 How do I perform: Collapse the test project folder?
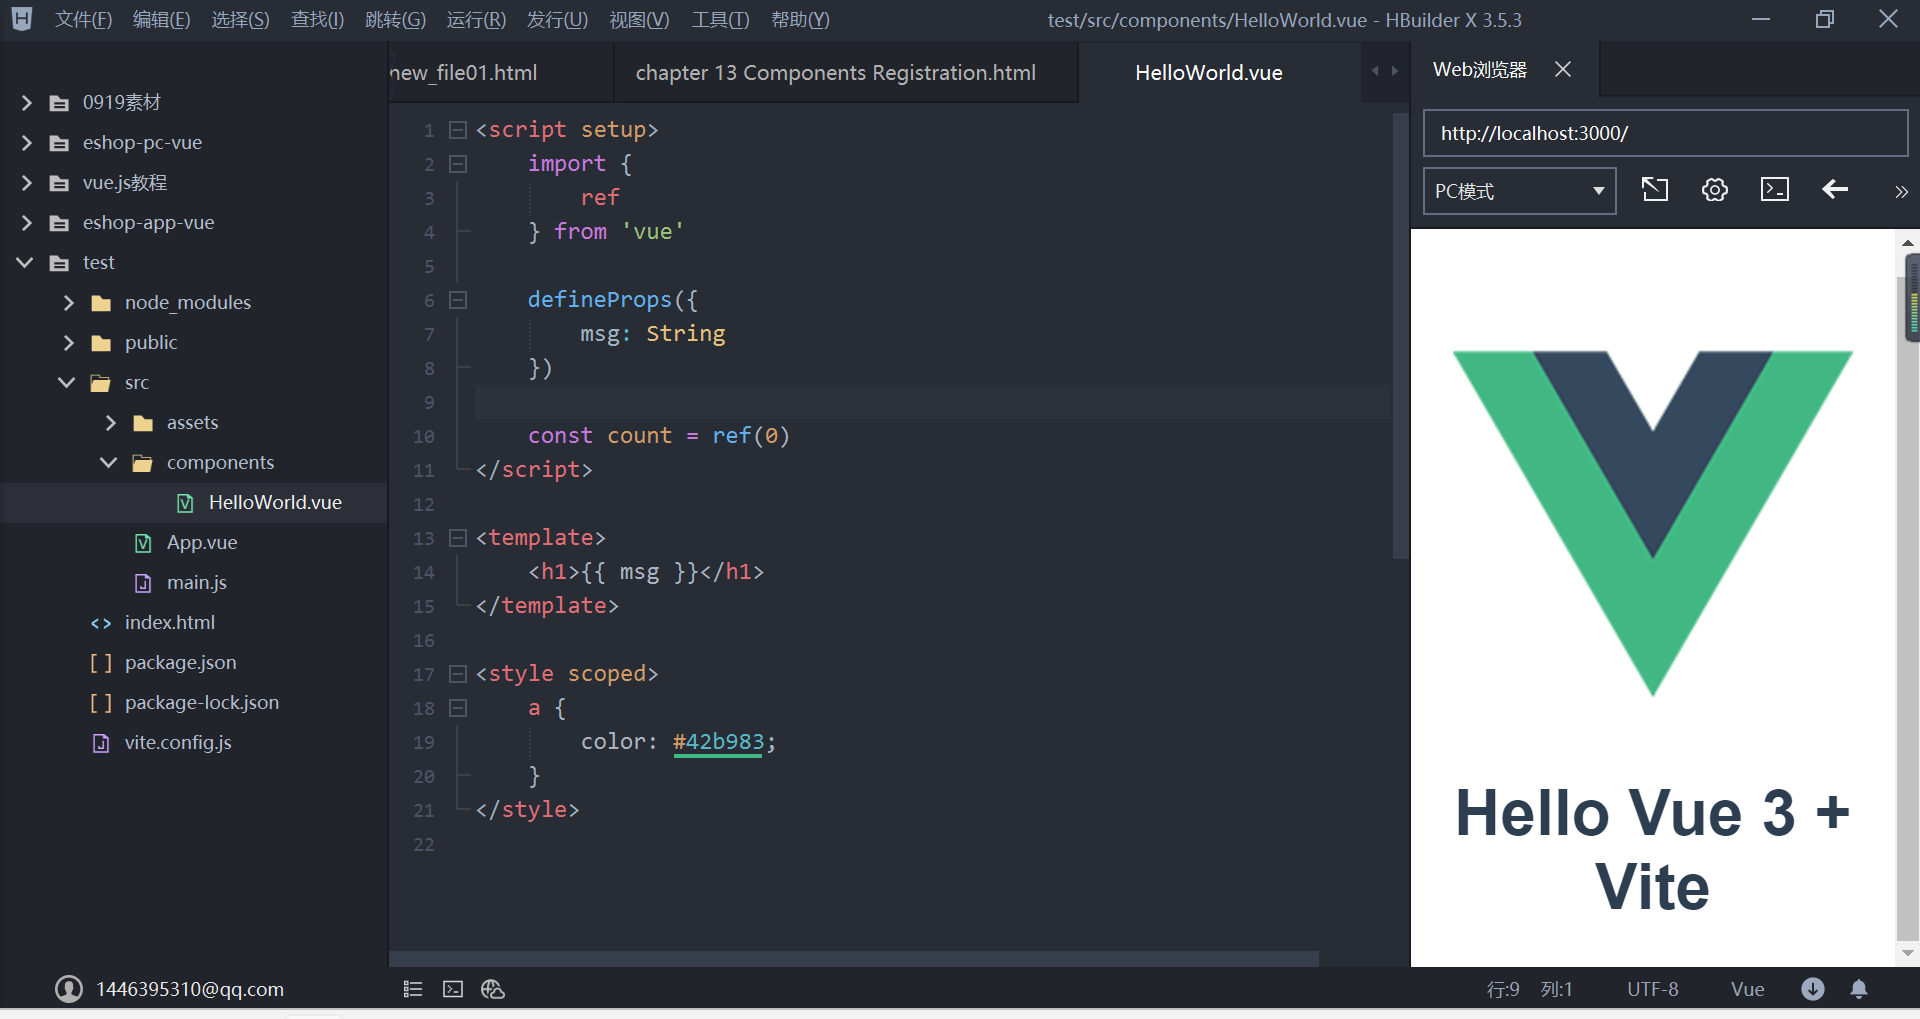(25, 263)
